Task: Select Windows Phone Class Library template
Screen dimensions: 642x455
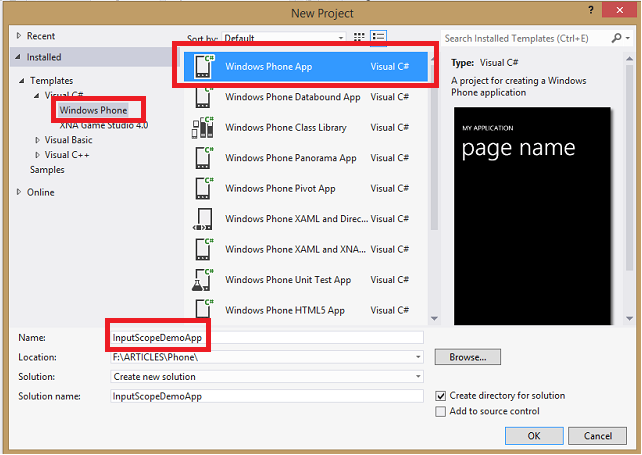Action: point(305,127)
